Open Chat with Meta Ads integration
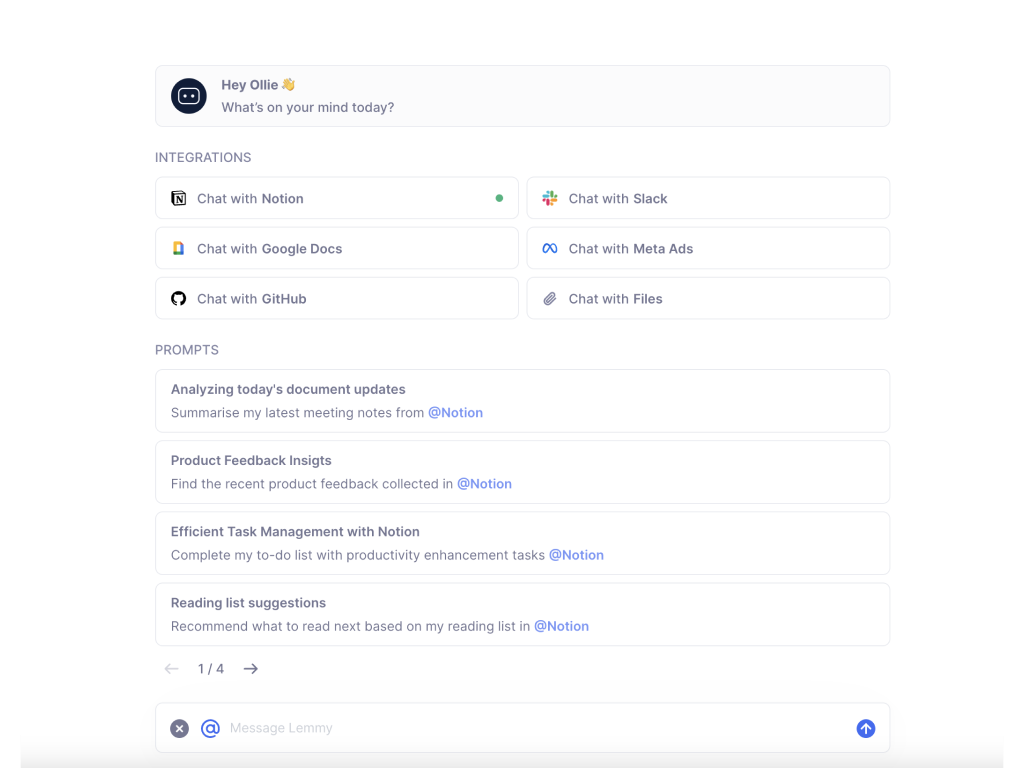Screen dimensions: 1024x768 point(708,248)
